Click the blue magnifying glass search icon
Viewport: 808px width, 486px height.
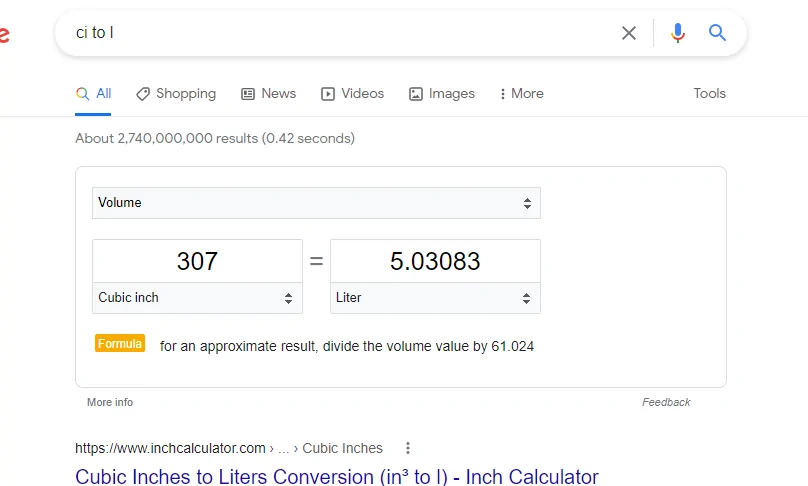click(717, 32)
